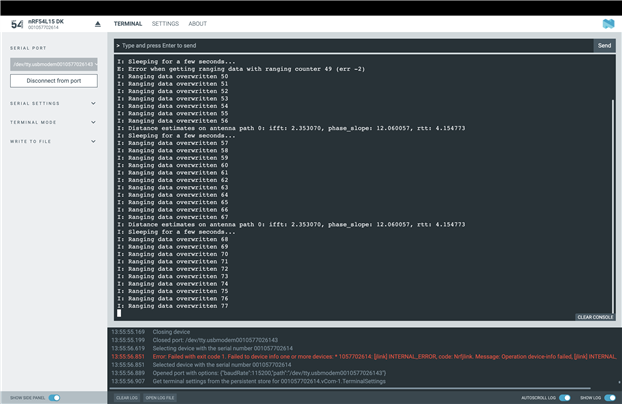622x404 pixels.
Task: Click the SERIAL PORT section label
Action: coord(28,48)
